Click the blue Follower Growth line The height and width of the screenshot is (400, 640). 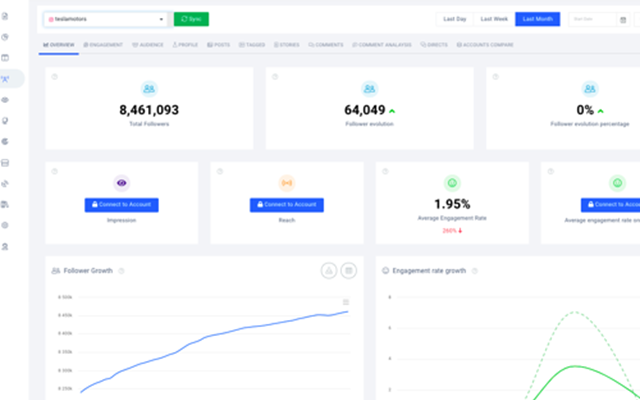pyautogui.click(x=214, y=335)
